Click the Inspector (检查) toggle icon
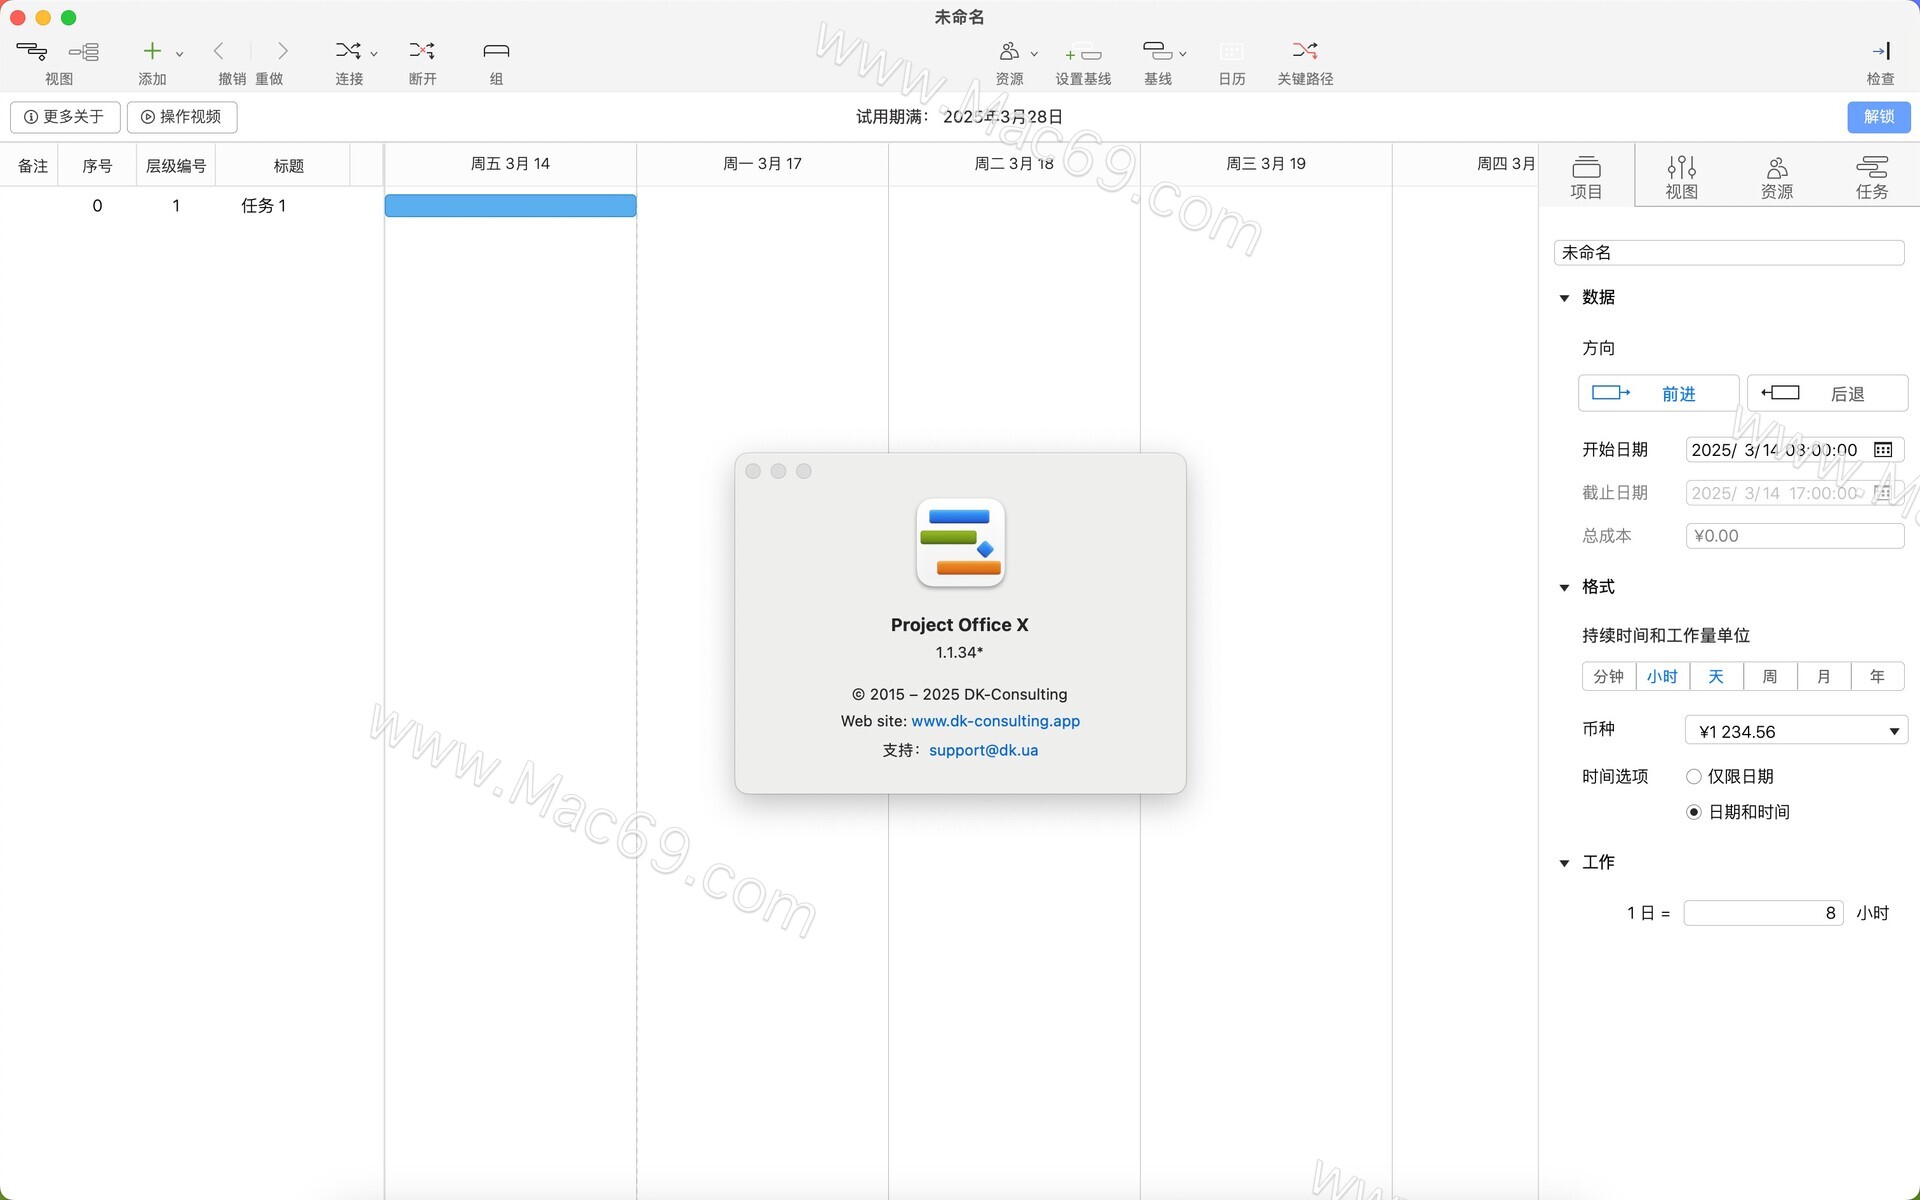The height and width of the screenshot is (1200, 1920). point(1881,51)
